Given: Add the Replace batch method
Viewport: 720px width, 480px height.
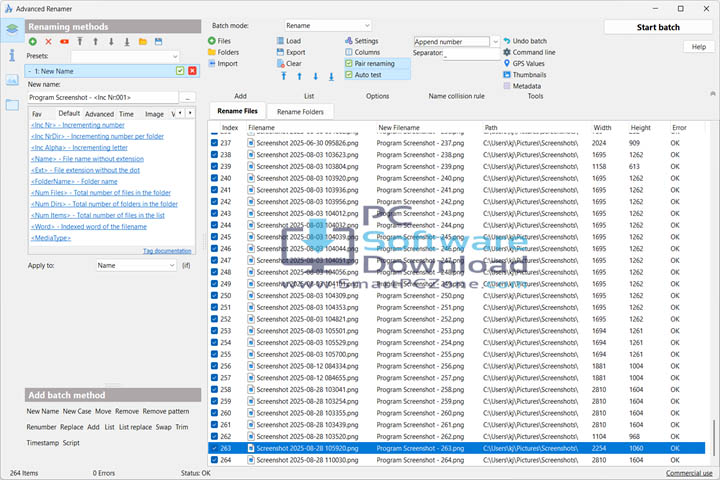Looking at the screenshot, I should click(x=72, y=427).
